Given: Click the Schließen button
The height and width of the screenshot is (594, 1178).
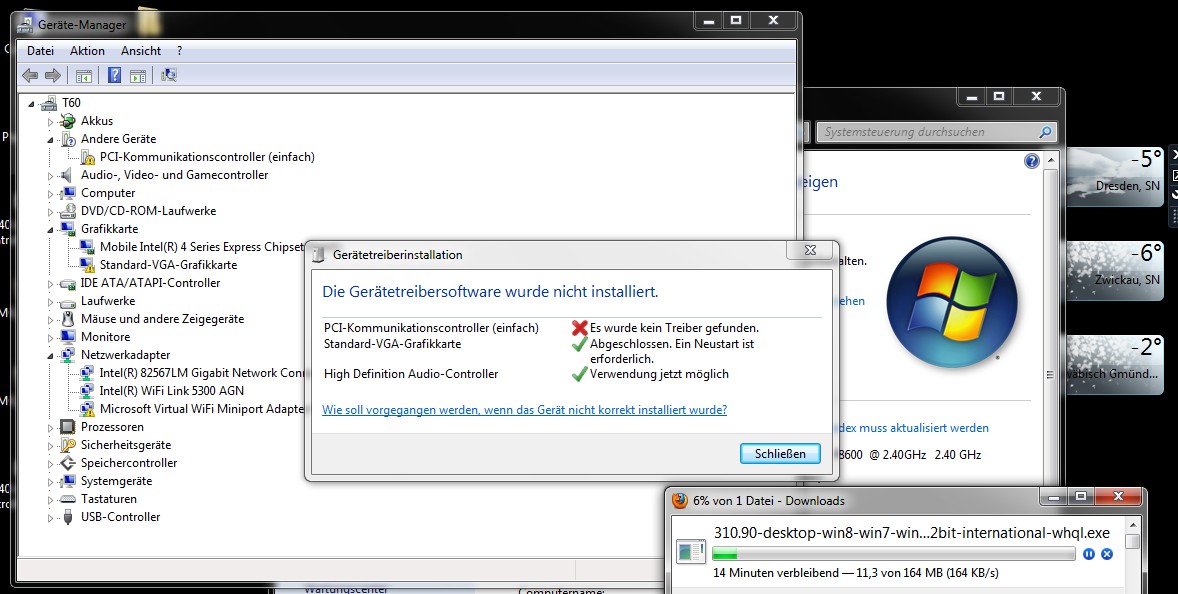Looking at the screenshot, I should pyautogui.click(x=780, y=454).
